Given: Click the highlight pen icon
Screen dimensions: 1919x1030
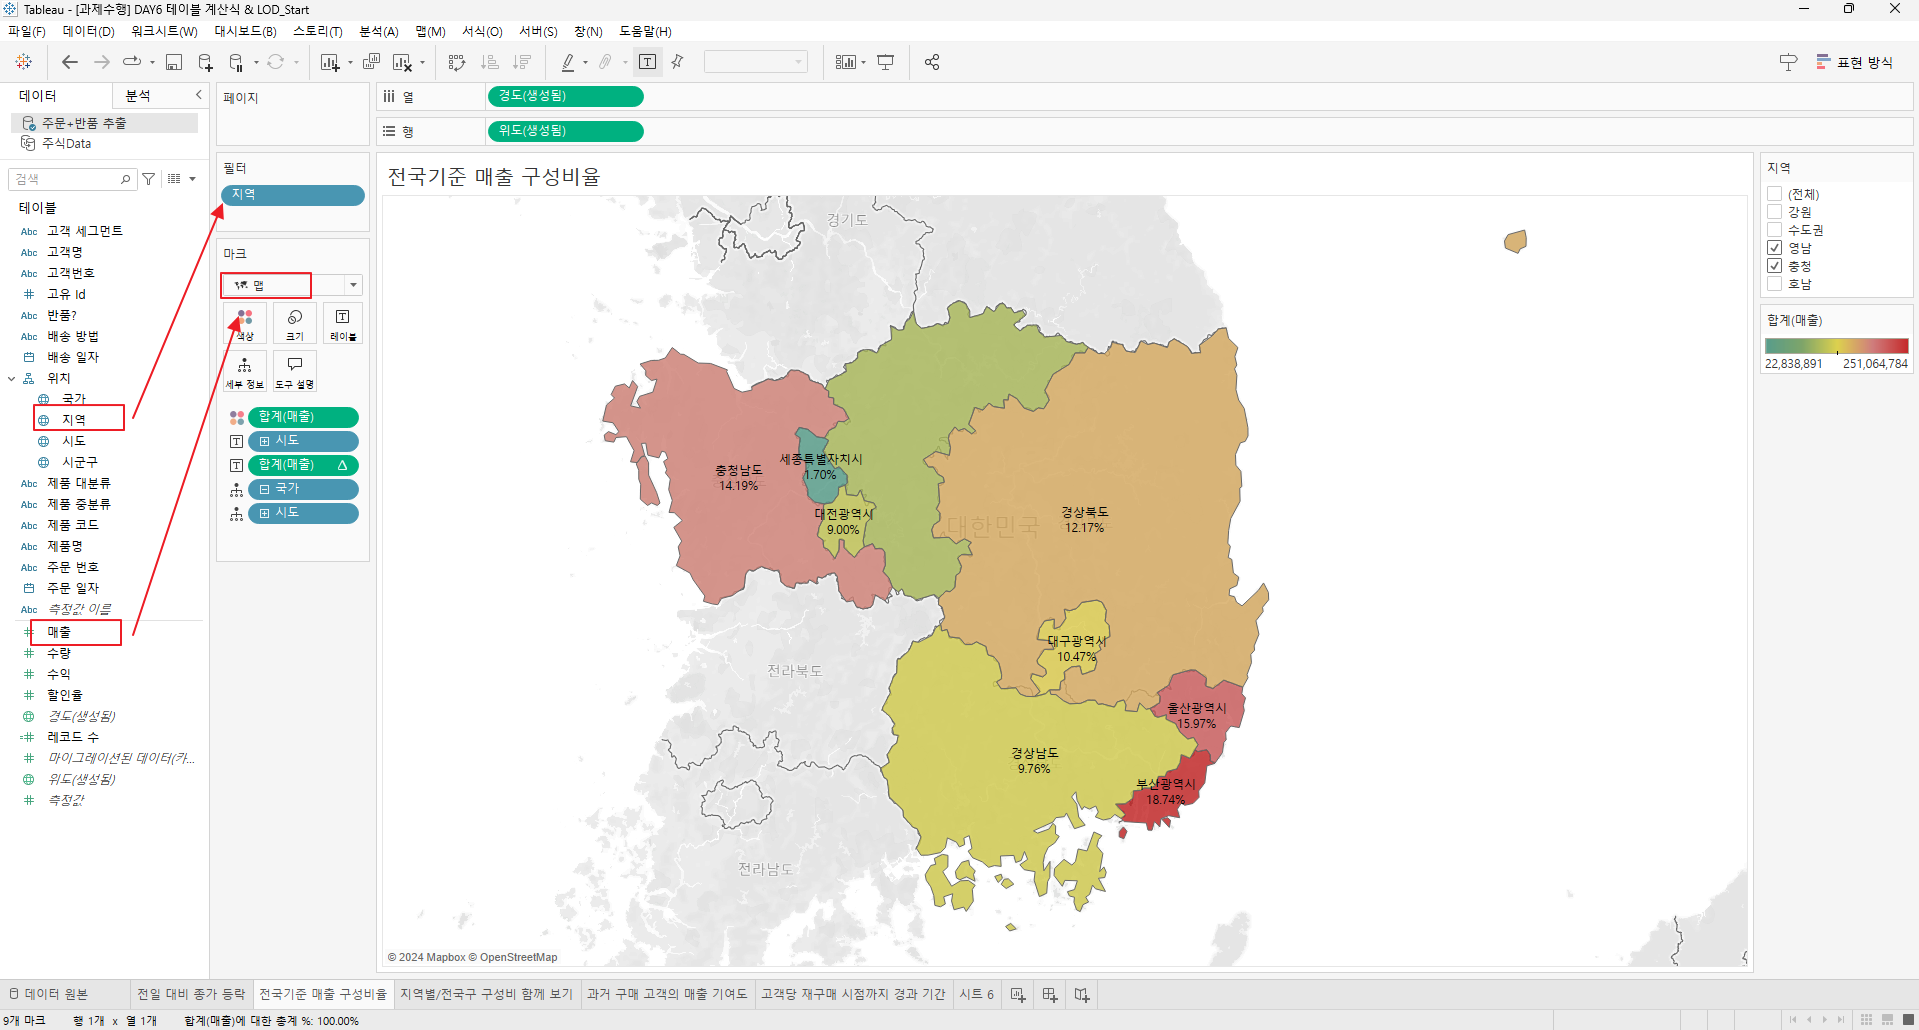Looking at the screenshot, I should click(x=568, y=62).
